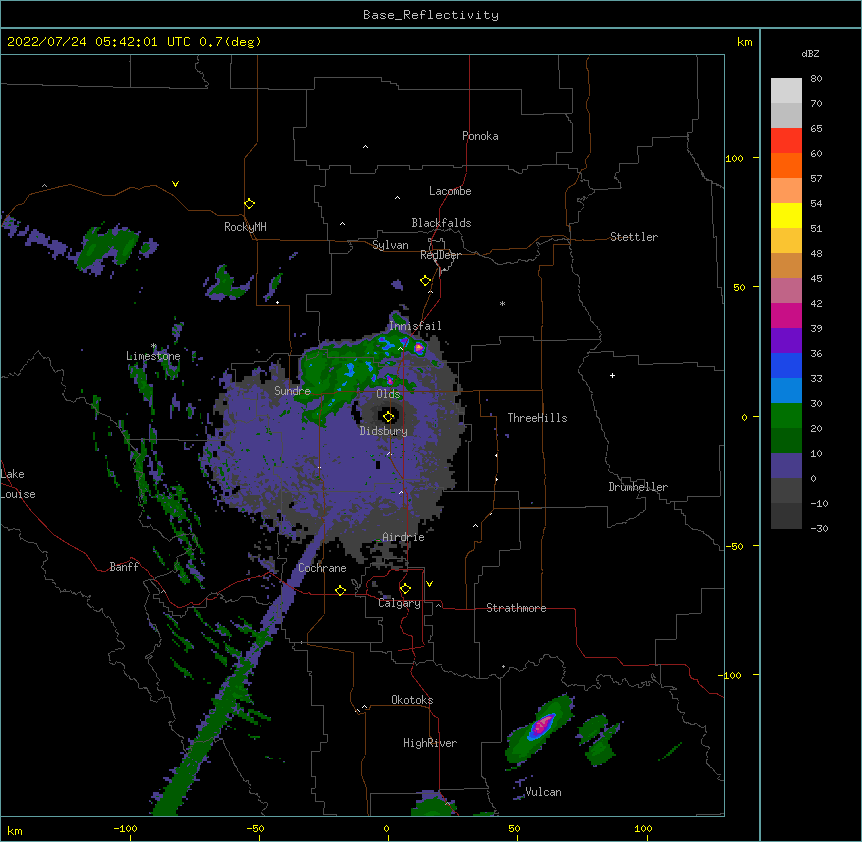Viewport: 862px width, 842px height.
Task: Click the yellow diamond marker south of RedDeer
Action: point(426,281)
